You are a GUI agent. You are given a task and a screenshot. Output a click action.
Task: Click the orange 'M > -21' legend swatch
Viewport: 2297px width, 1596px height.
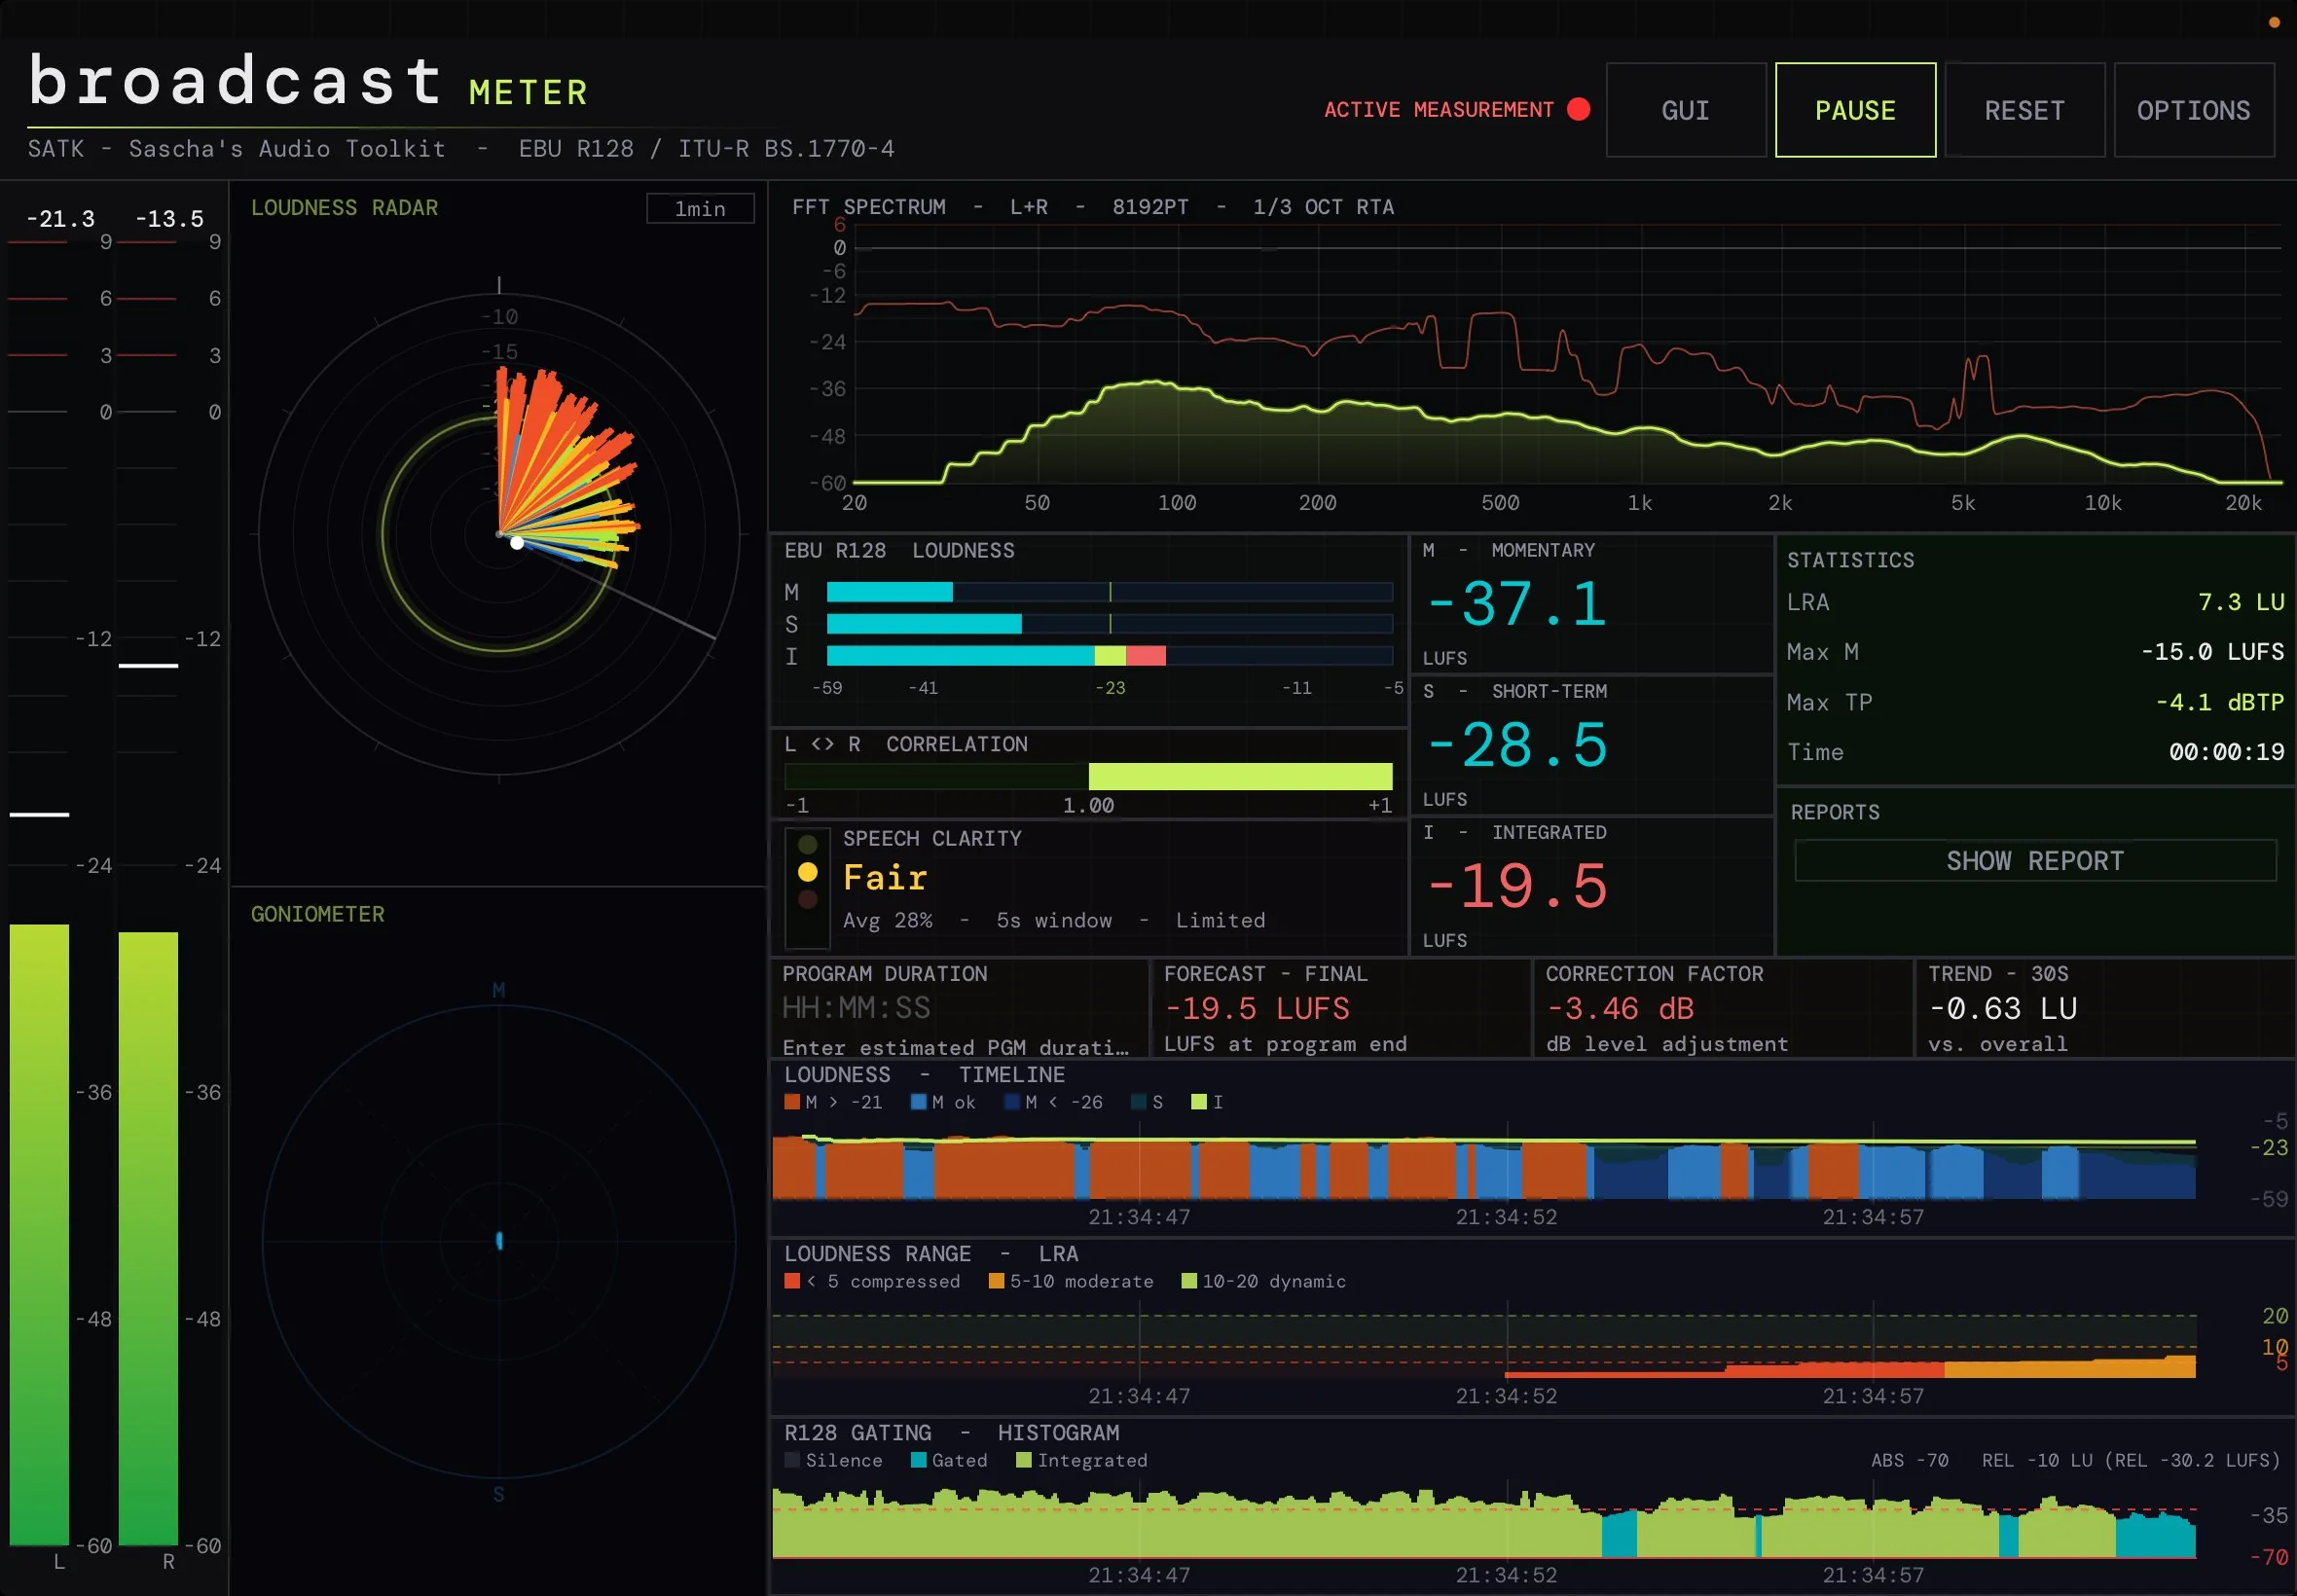[x=792, y=1102]
